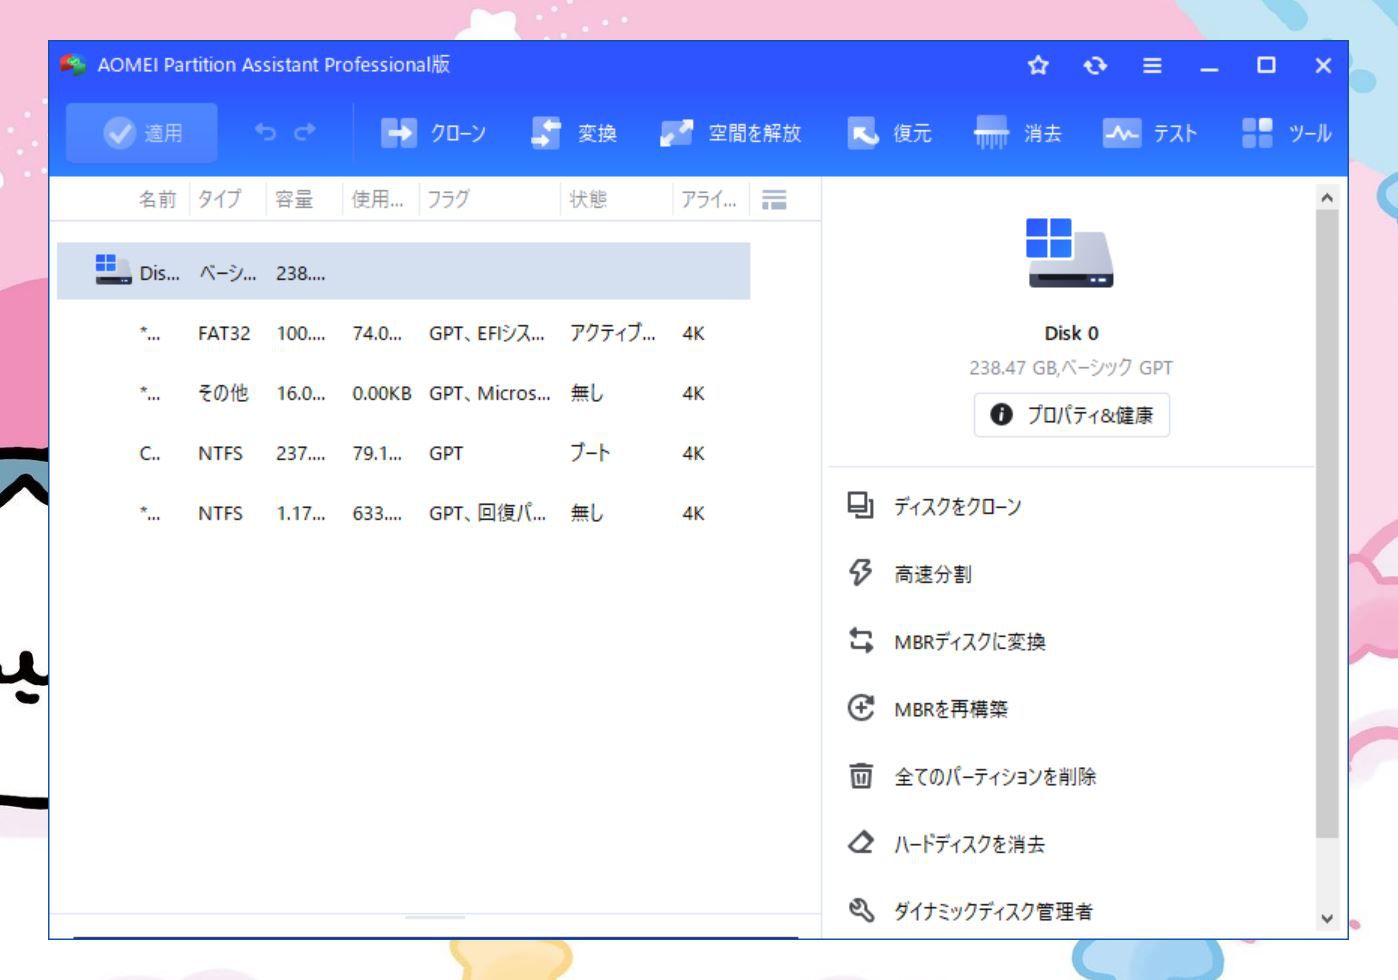Open the Tools (ツール) toolbar menu
The image size is (1398, 980).
[x=1286, y=133]
